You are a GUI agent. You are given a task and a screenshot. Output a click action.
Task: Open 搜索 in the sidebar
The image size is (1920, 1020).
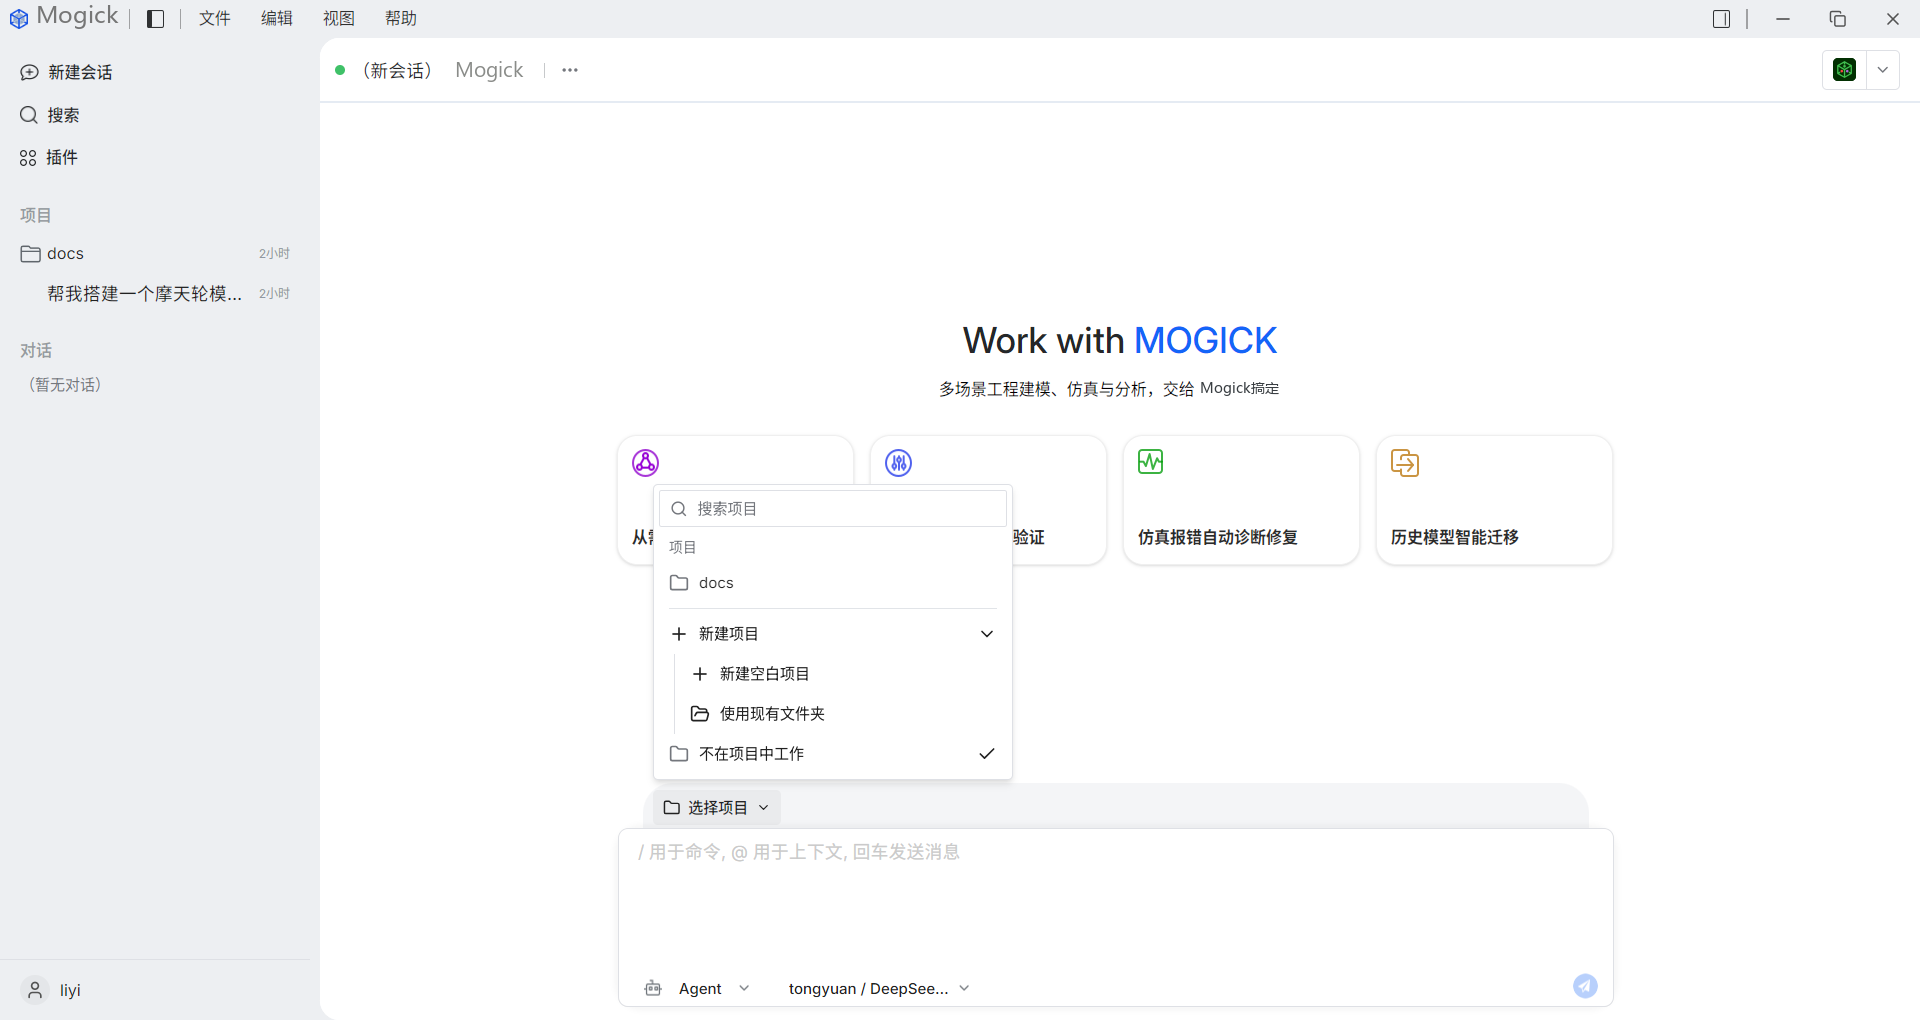click(x=50, y=115)
